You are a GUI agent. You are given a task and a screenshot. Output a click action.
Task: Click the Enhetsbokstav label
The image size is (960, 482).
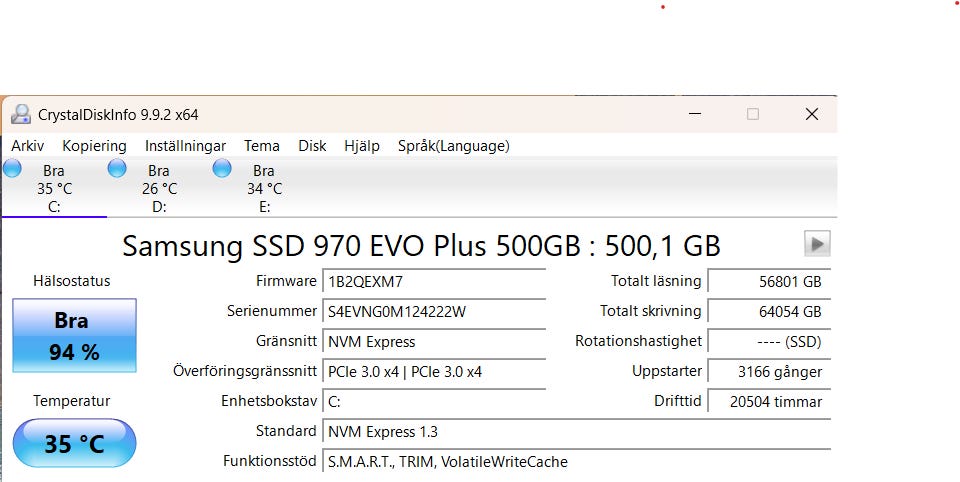[x=269, y=401]
